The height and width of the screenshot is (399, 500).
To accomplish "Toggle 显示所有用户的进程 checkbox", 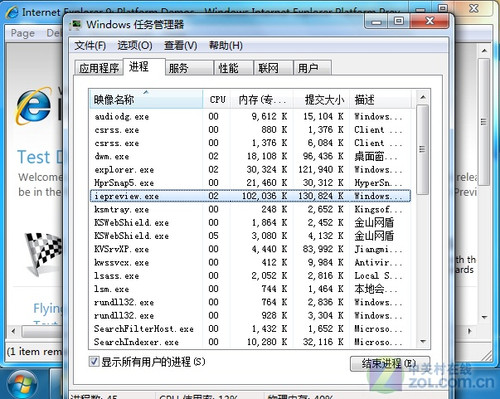I will pos(94,361).
